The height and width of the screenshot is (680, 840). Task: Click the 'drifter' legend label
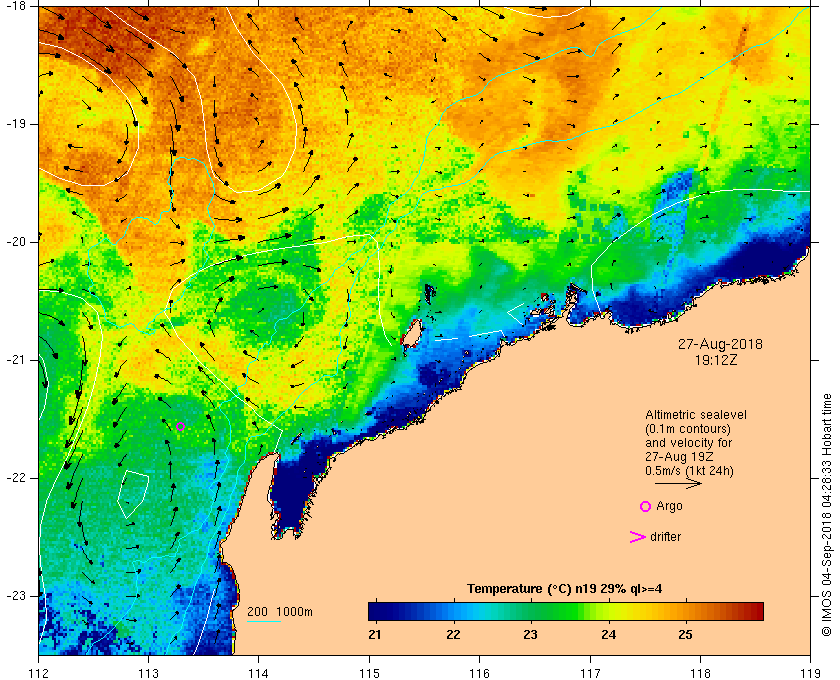click(x=665, y=537)
